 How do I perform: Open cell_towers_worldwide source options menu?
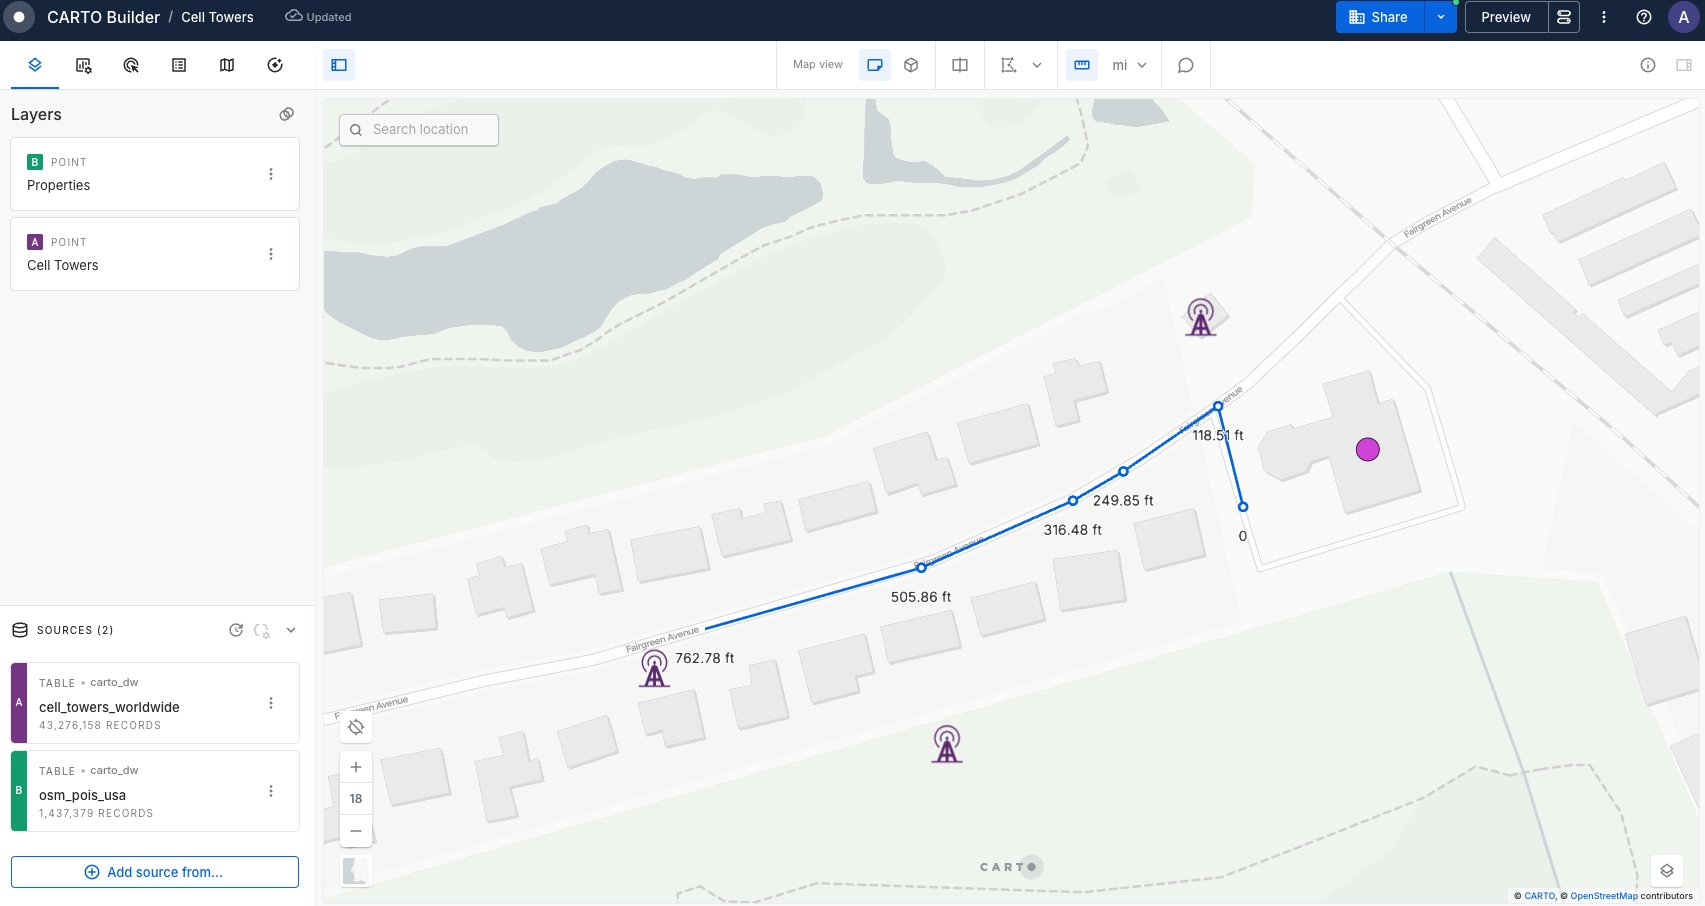point(271,703)
